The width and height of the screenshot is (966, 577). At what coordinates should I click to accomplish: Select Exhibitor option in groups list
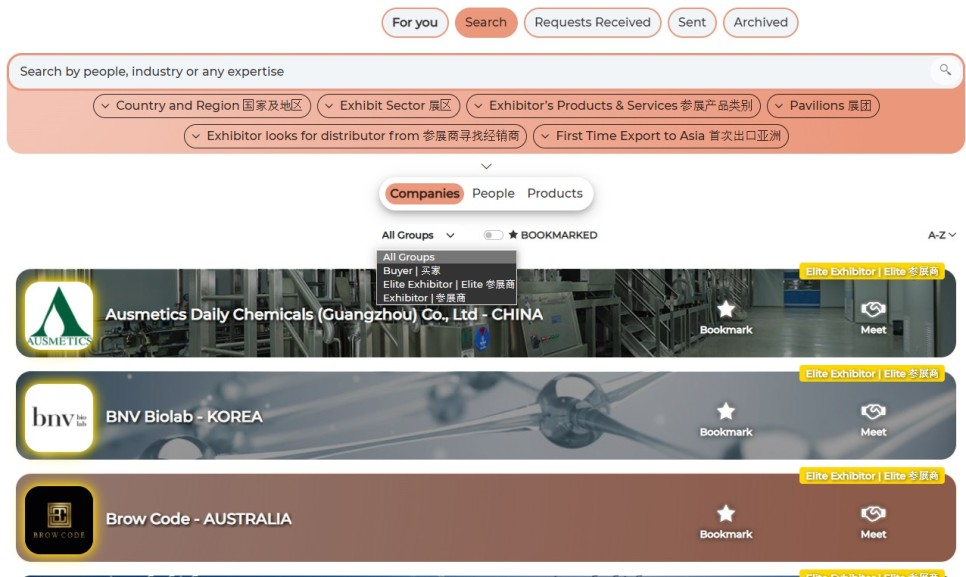[446, 297]
